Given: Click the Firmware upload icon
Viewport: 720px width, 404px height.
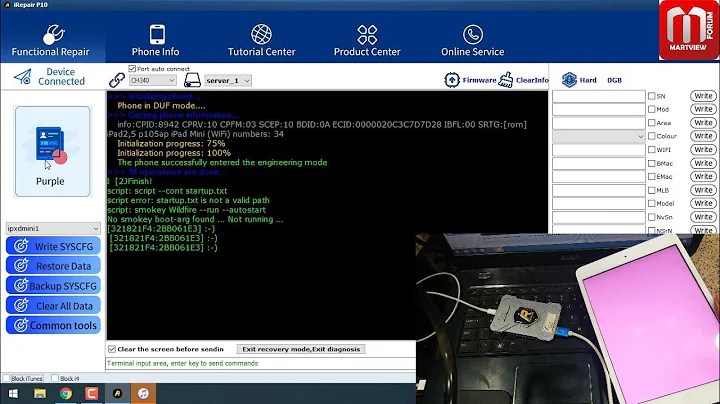Looking at the screenshot, I should (452, 80).
